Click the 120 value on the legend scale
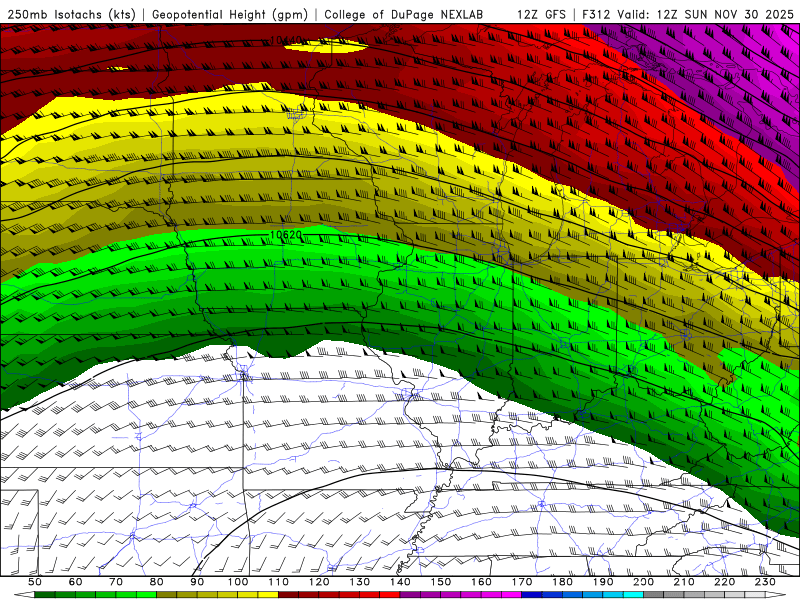 (x=319, y=582)
